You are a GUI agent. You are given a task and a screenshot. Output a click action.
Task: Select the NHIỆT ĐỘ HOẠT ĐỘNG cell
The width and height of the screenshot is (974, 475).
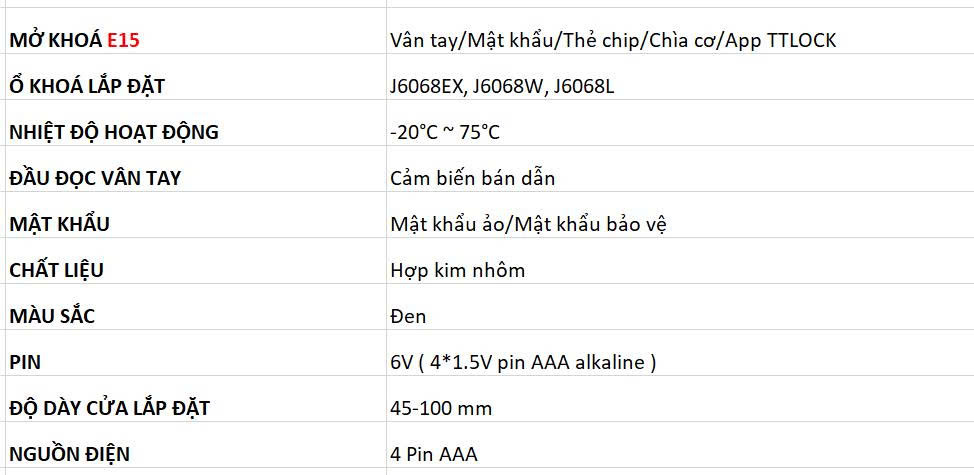point(114,132)
